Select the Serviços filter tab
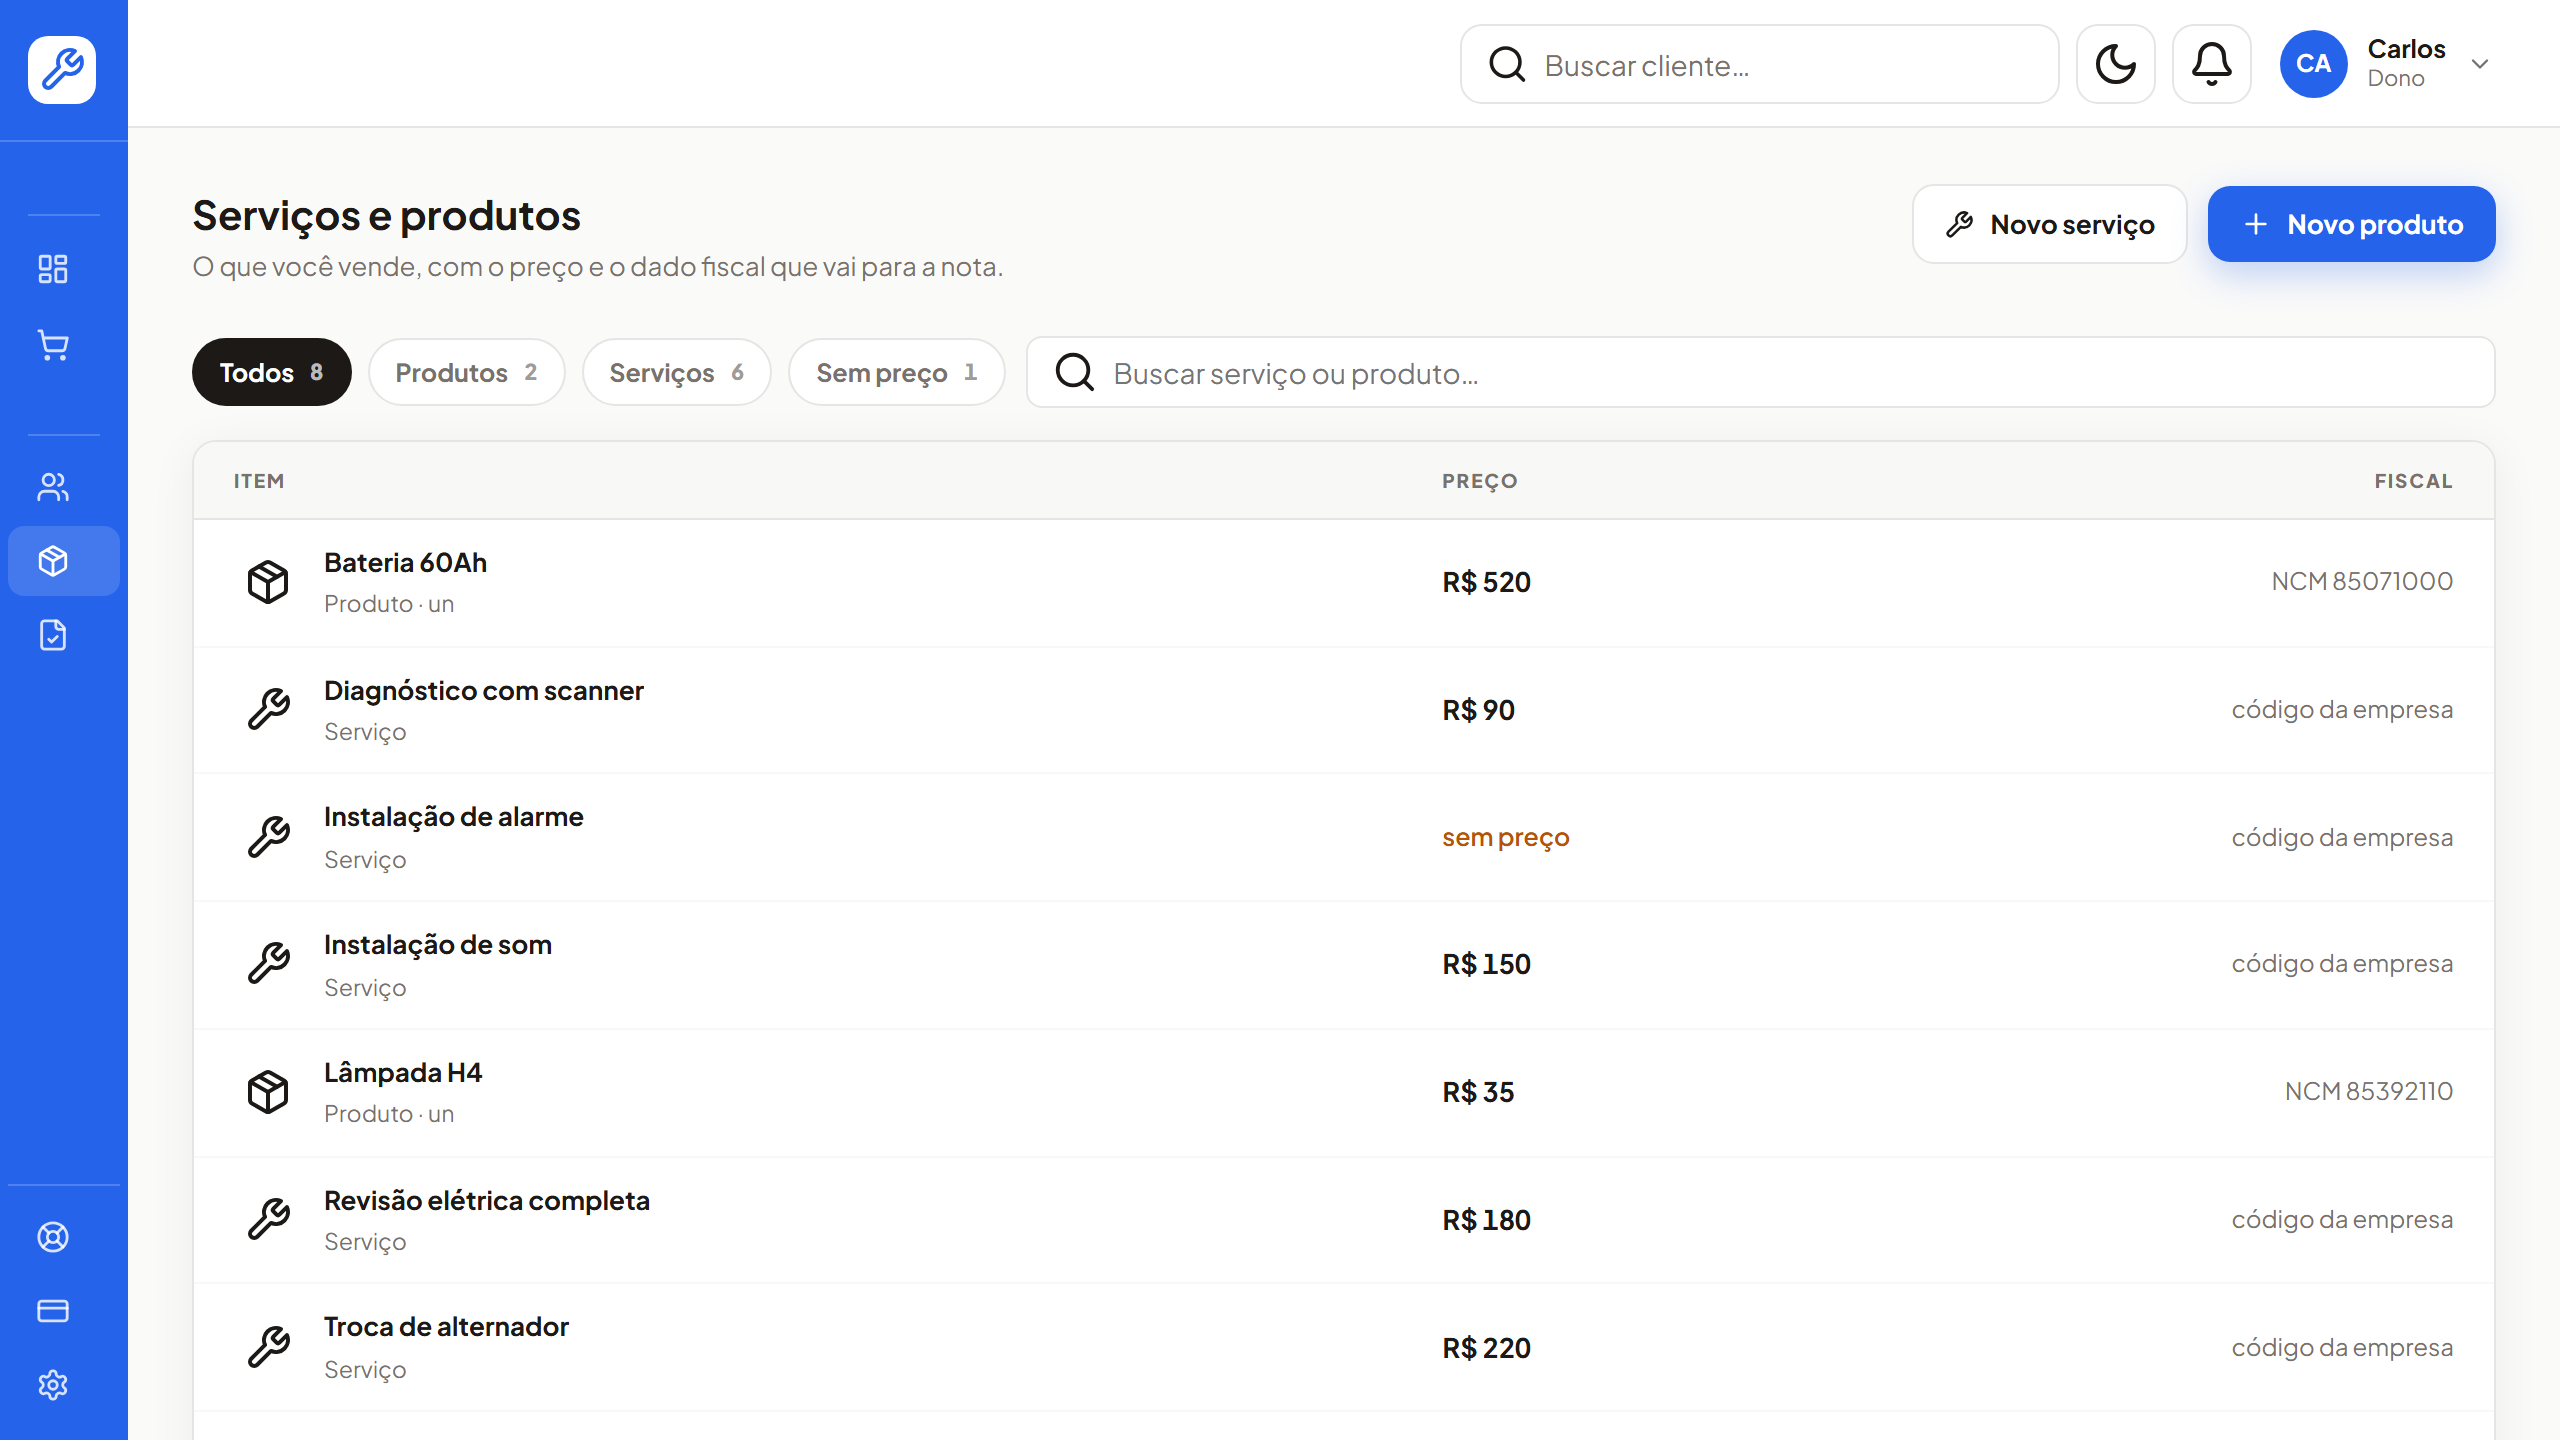Screen dimensions: 2560x1440 pyautogui.click(x=676, y=372)
